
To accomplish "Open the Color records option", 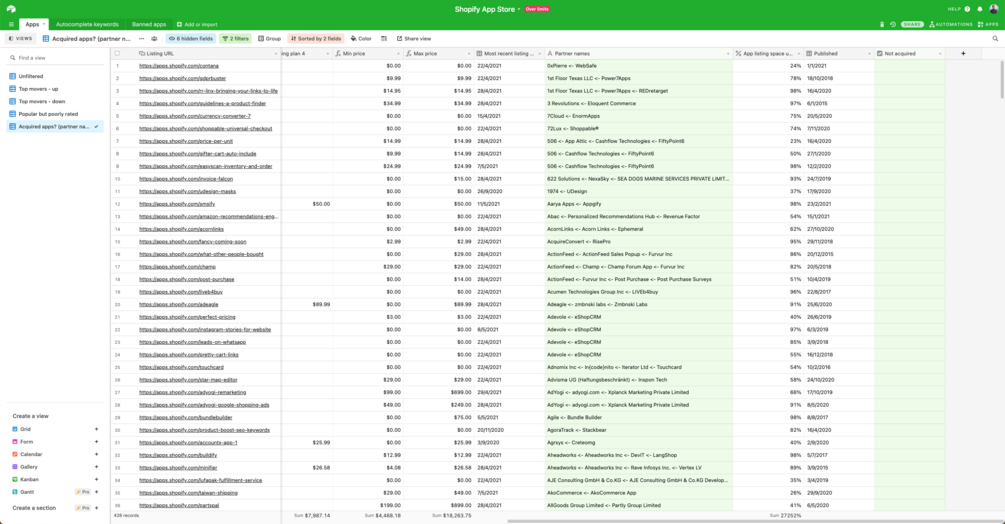I will (x=361, y=38).
